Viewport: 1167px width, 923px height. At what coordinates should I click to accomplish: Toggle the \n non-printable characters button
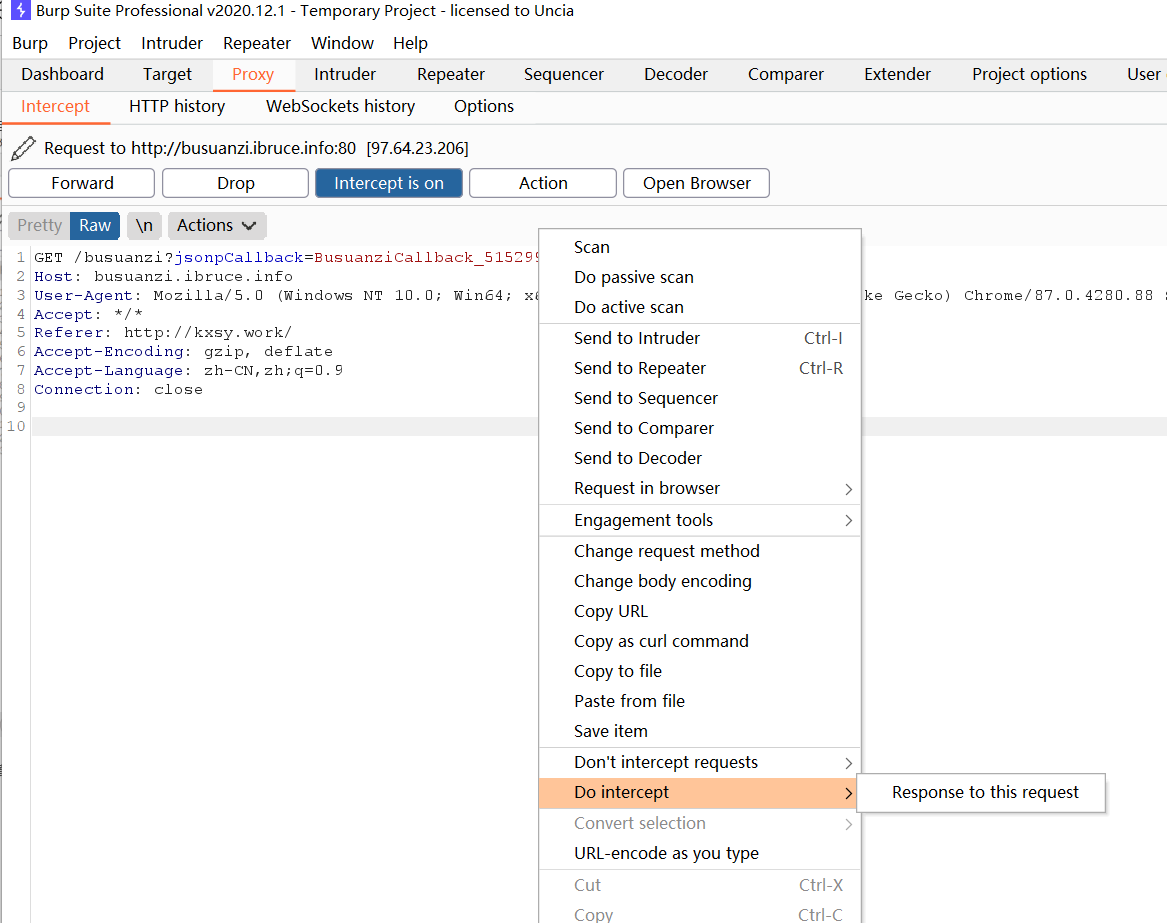144,226
